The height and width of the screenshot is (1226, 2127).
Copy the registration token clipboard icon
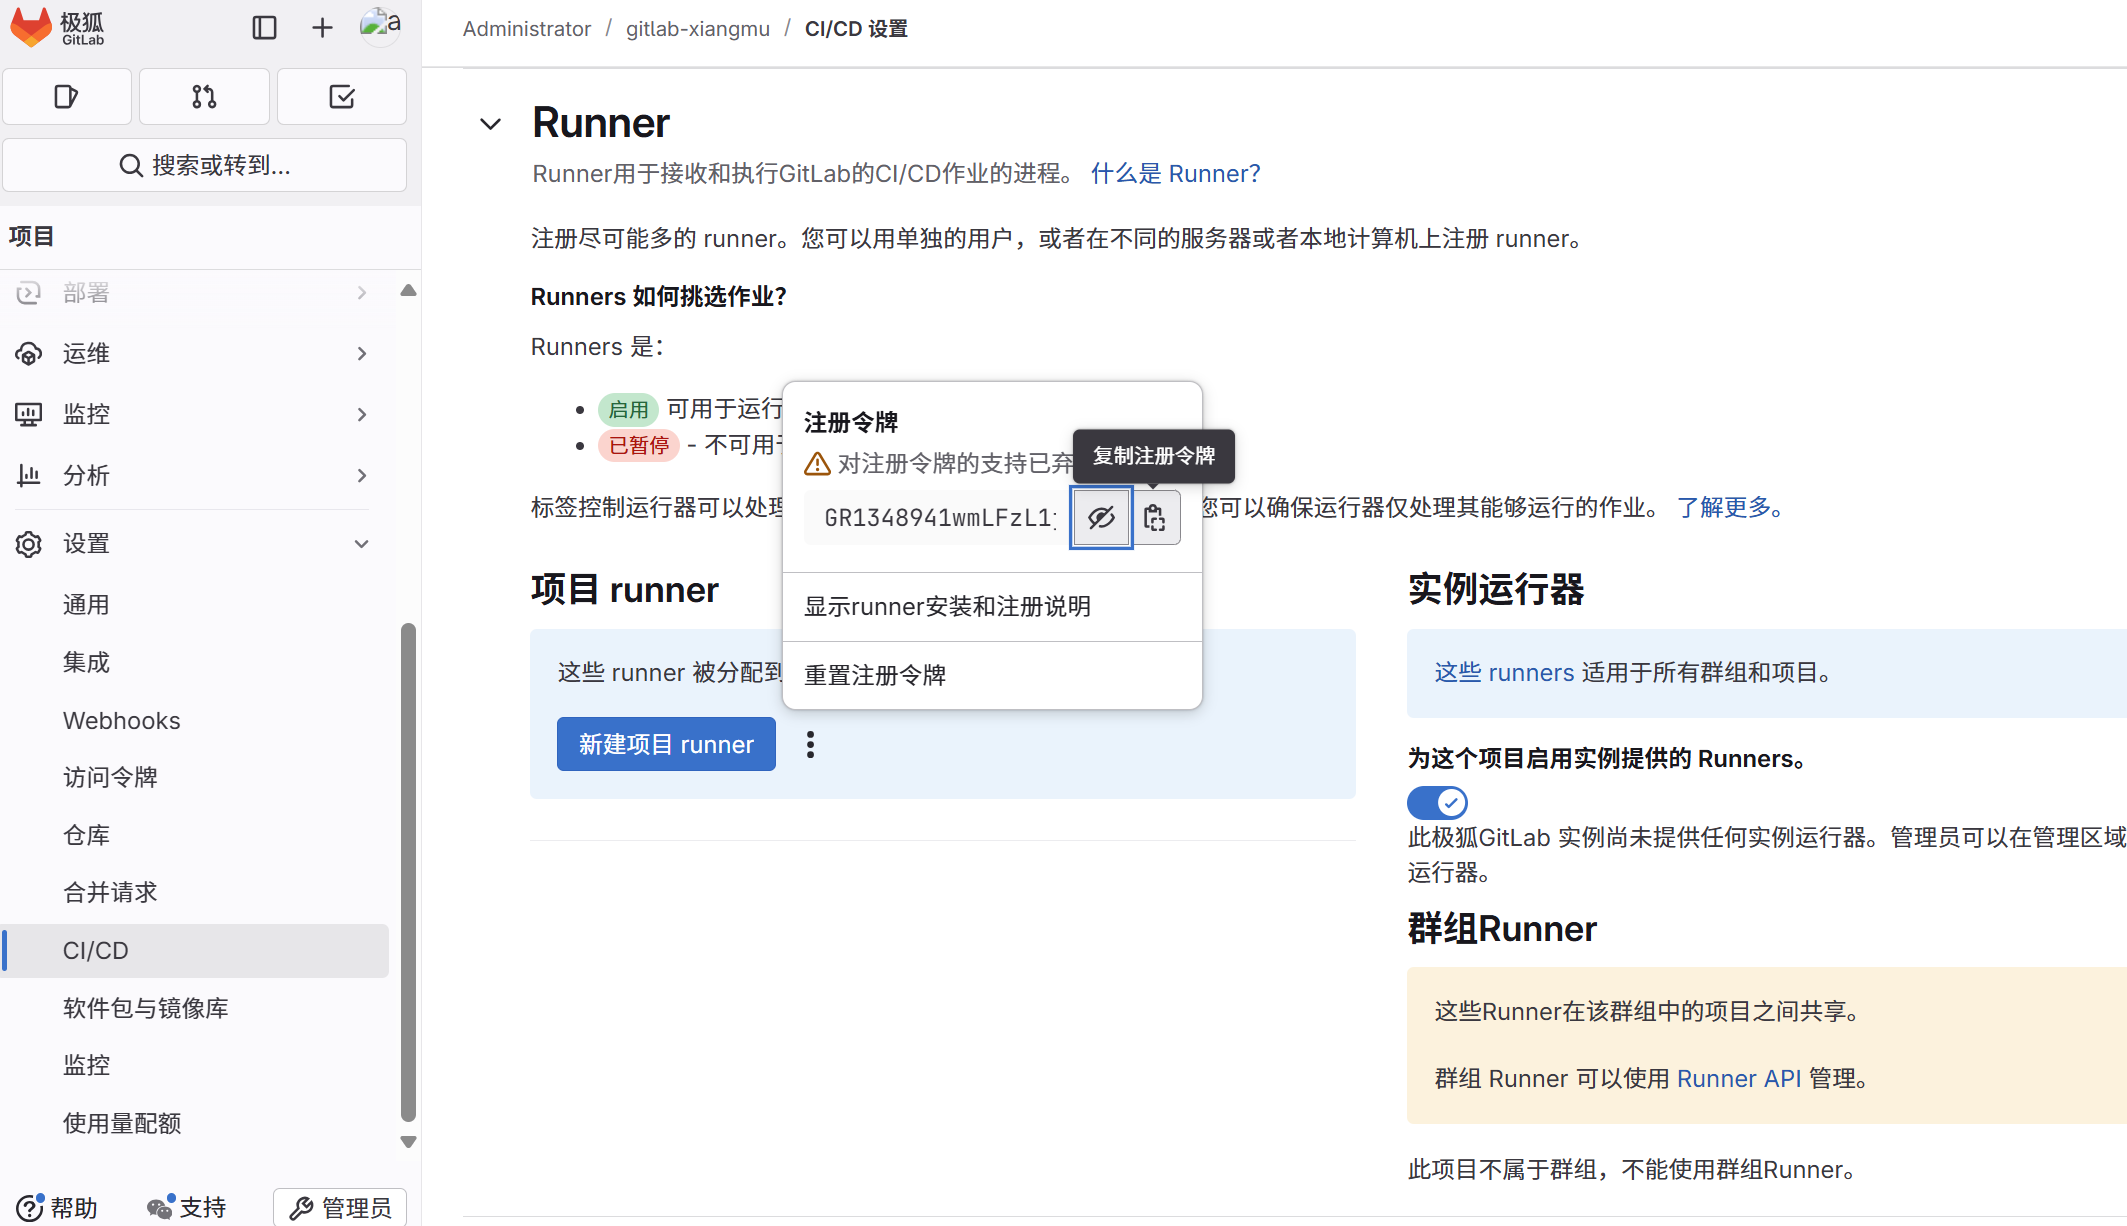(x=1155, y=518)
